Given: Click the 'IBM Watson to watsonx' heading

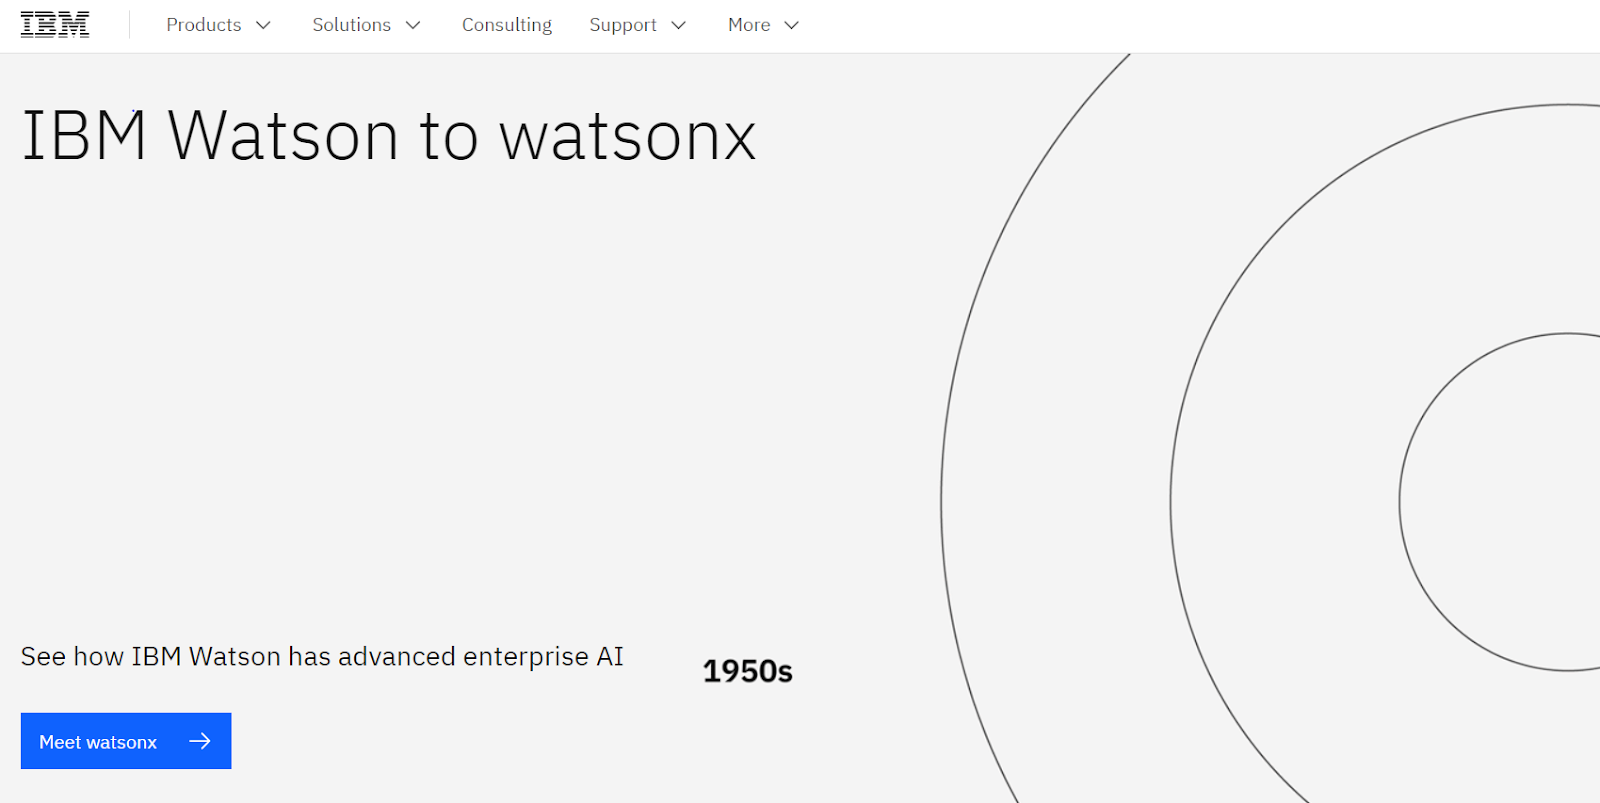Looking at the screenshot, I should [389, 136].
